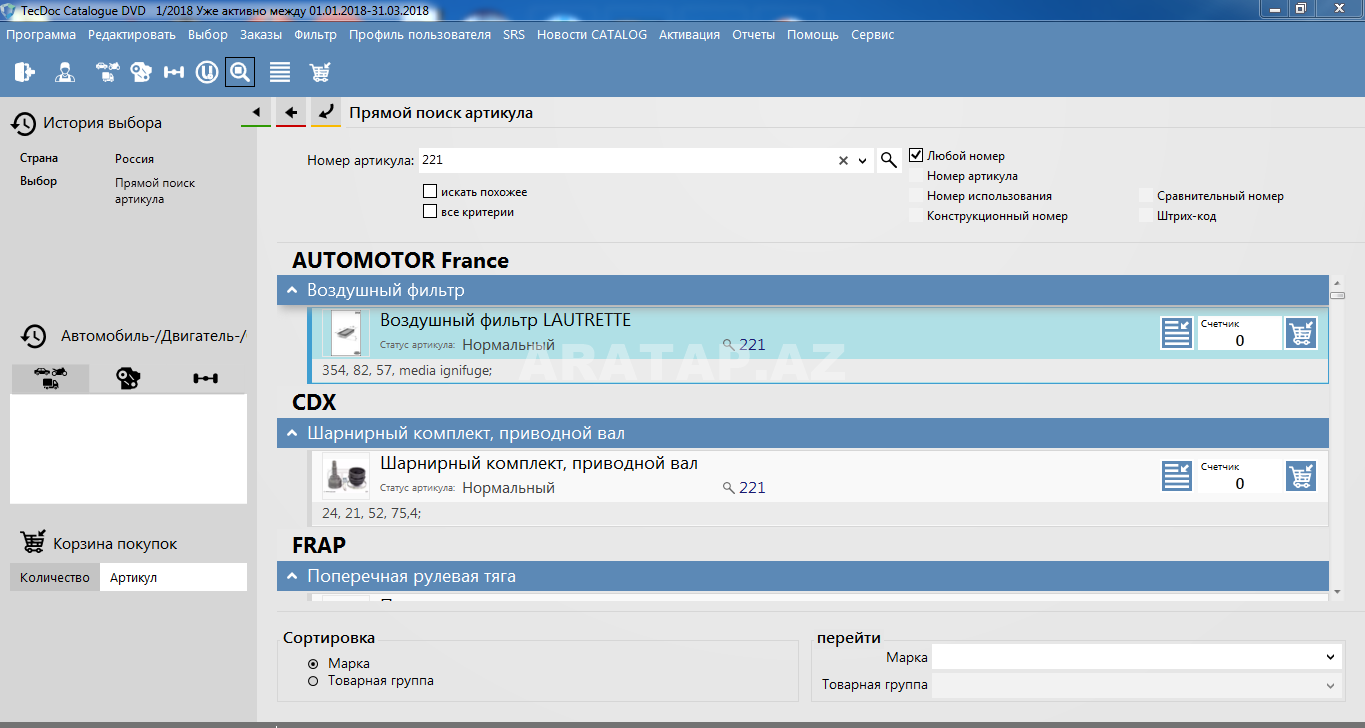This screenshot has width=1365, height=728.
Task: Click Прямой поиск артикула in selection history
Action: click(x=155, y=191)
